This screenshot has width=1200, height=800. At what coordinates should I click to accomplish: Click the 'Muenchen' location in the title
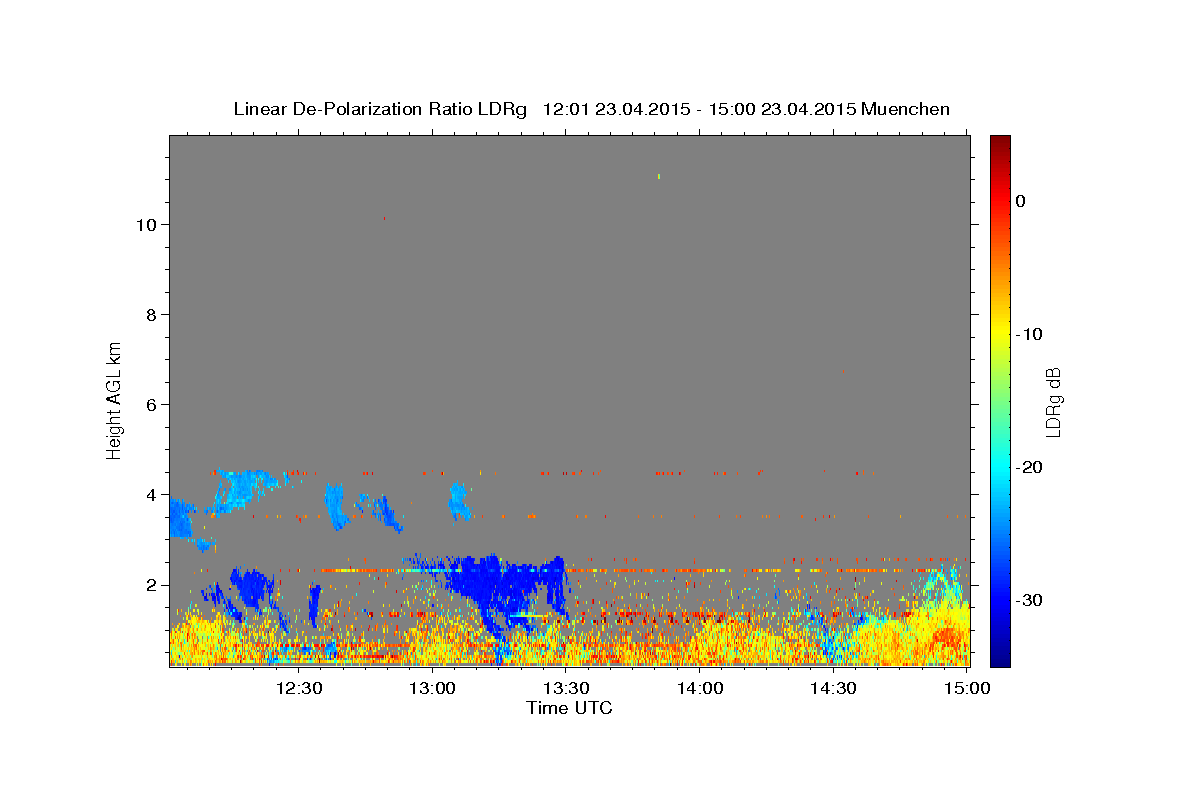pyautogui.click(x=906, y=109)
